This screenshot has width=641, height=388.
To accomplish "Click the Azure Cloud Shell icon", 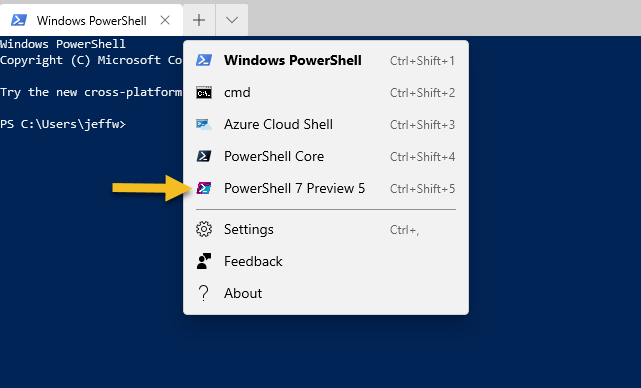I will tap(204, 125).
